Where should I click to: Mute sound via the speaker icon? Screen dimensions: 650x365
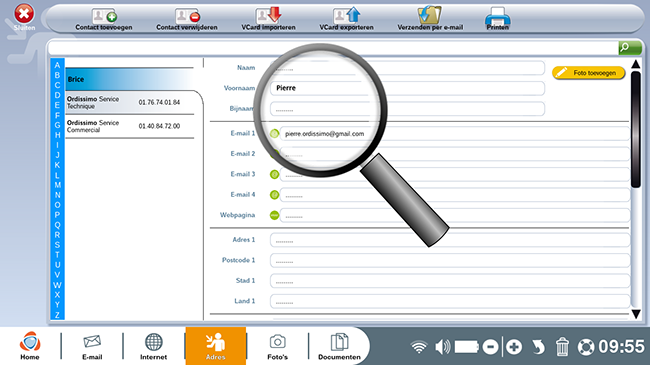(x=442, y=347)
